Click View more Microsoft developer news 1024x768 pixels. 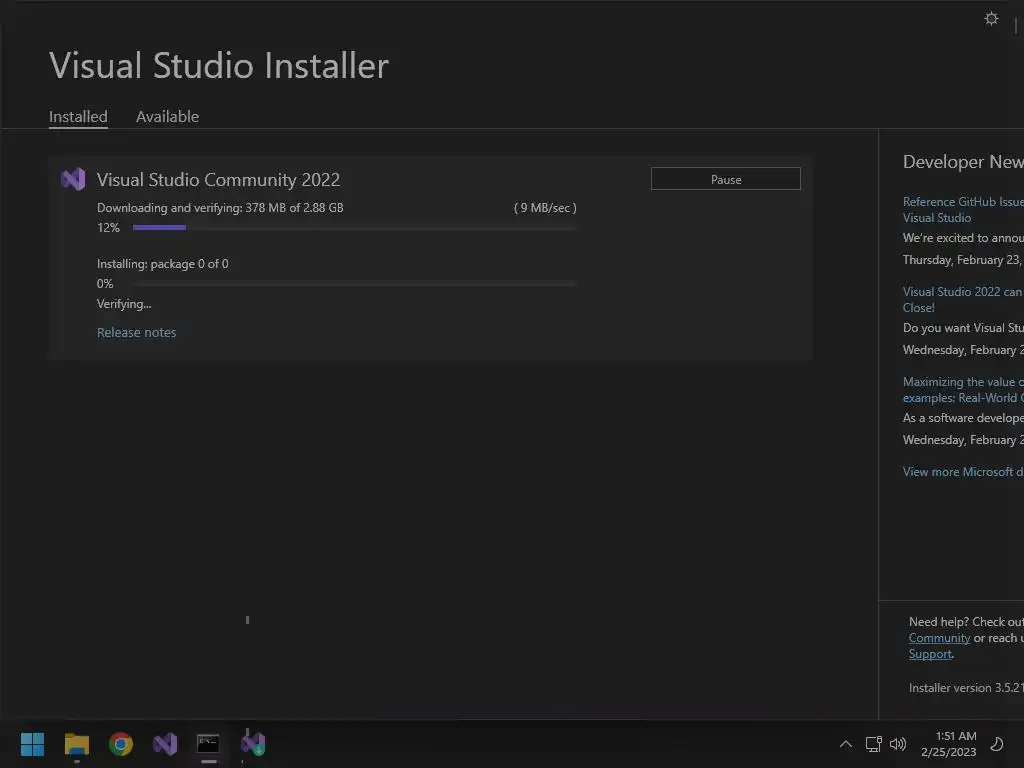(x=963, y=472)
